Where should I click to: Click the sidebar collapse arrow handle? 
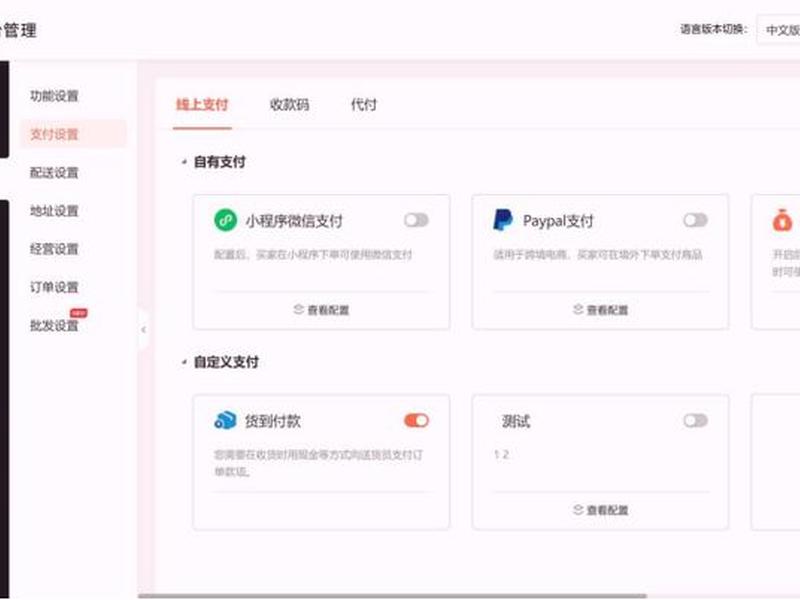(143, 330)
